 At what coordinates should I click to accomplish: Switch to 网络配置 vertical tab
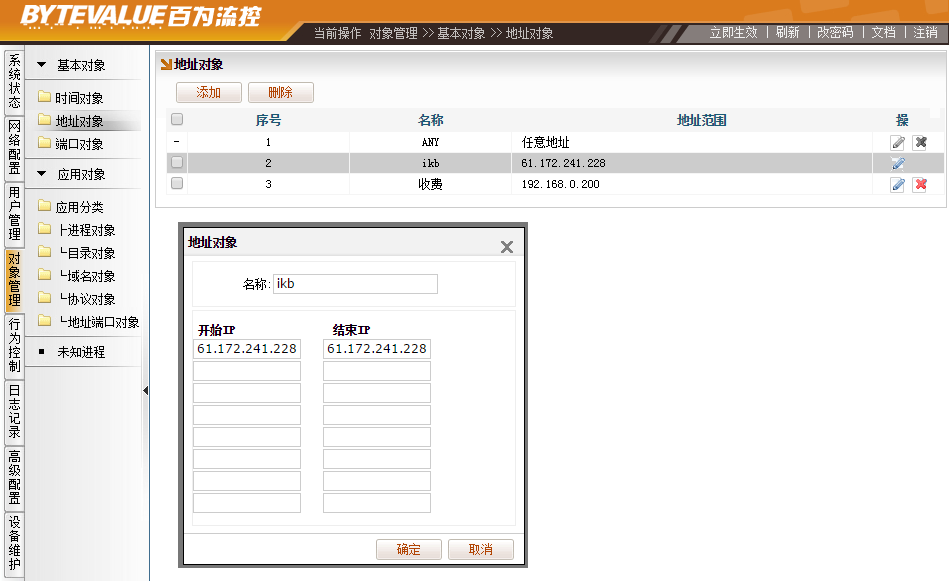tap(14, 147)
